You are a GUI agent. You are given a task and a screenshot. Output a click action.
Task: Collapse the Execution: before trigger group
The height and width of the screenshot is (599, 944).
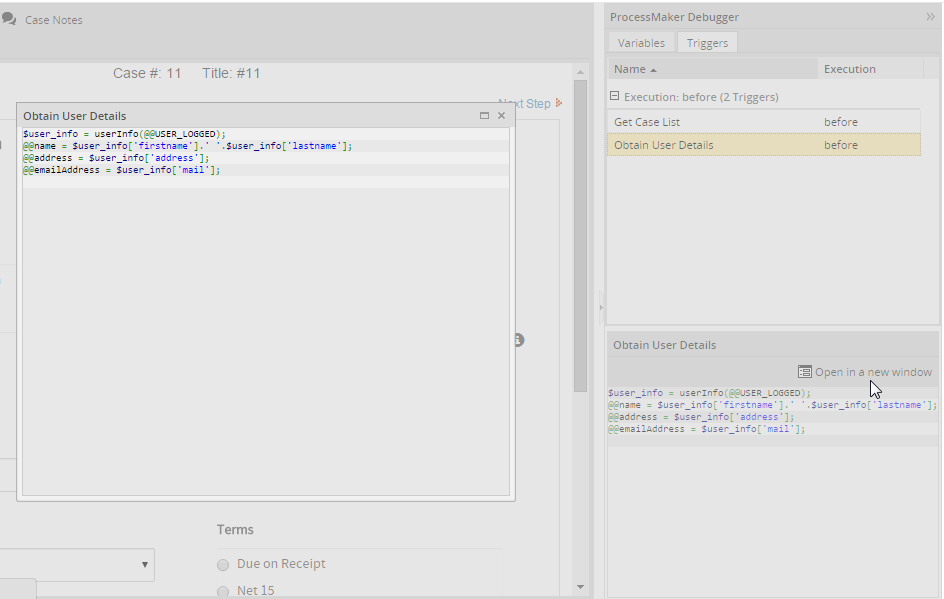(x=615, y=97)
